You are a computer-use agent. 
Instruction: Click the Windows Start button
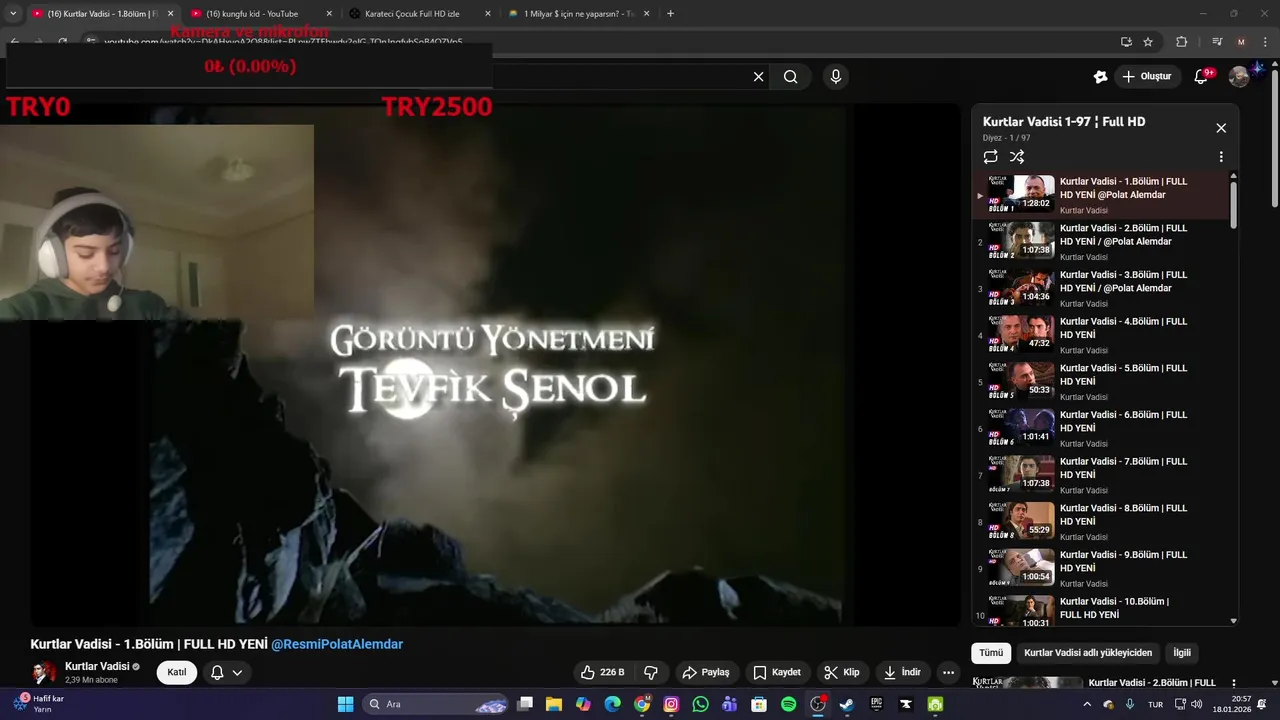tap(345, 704)
